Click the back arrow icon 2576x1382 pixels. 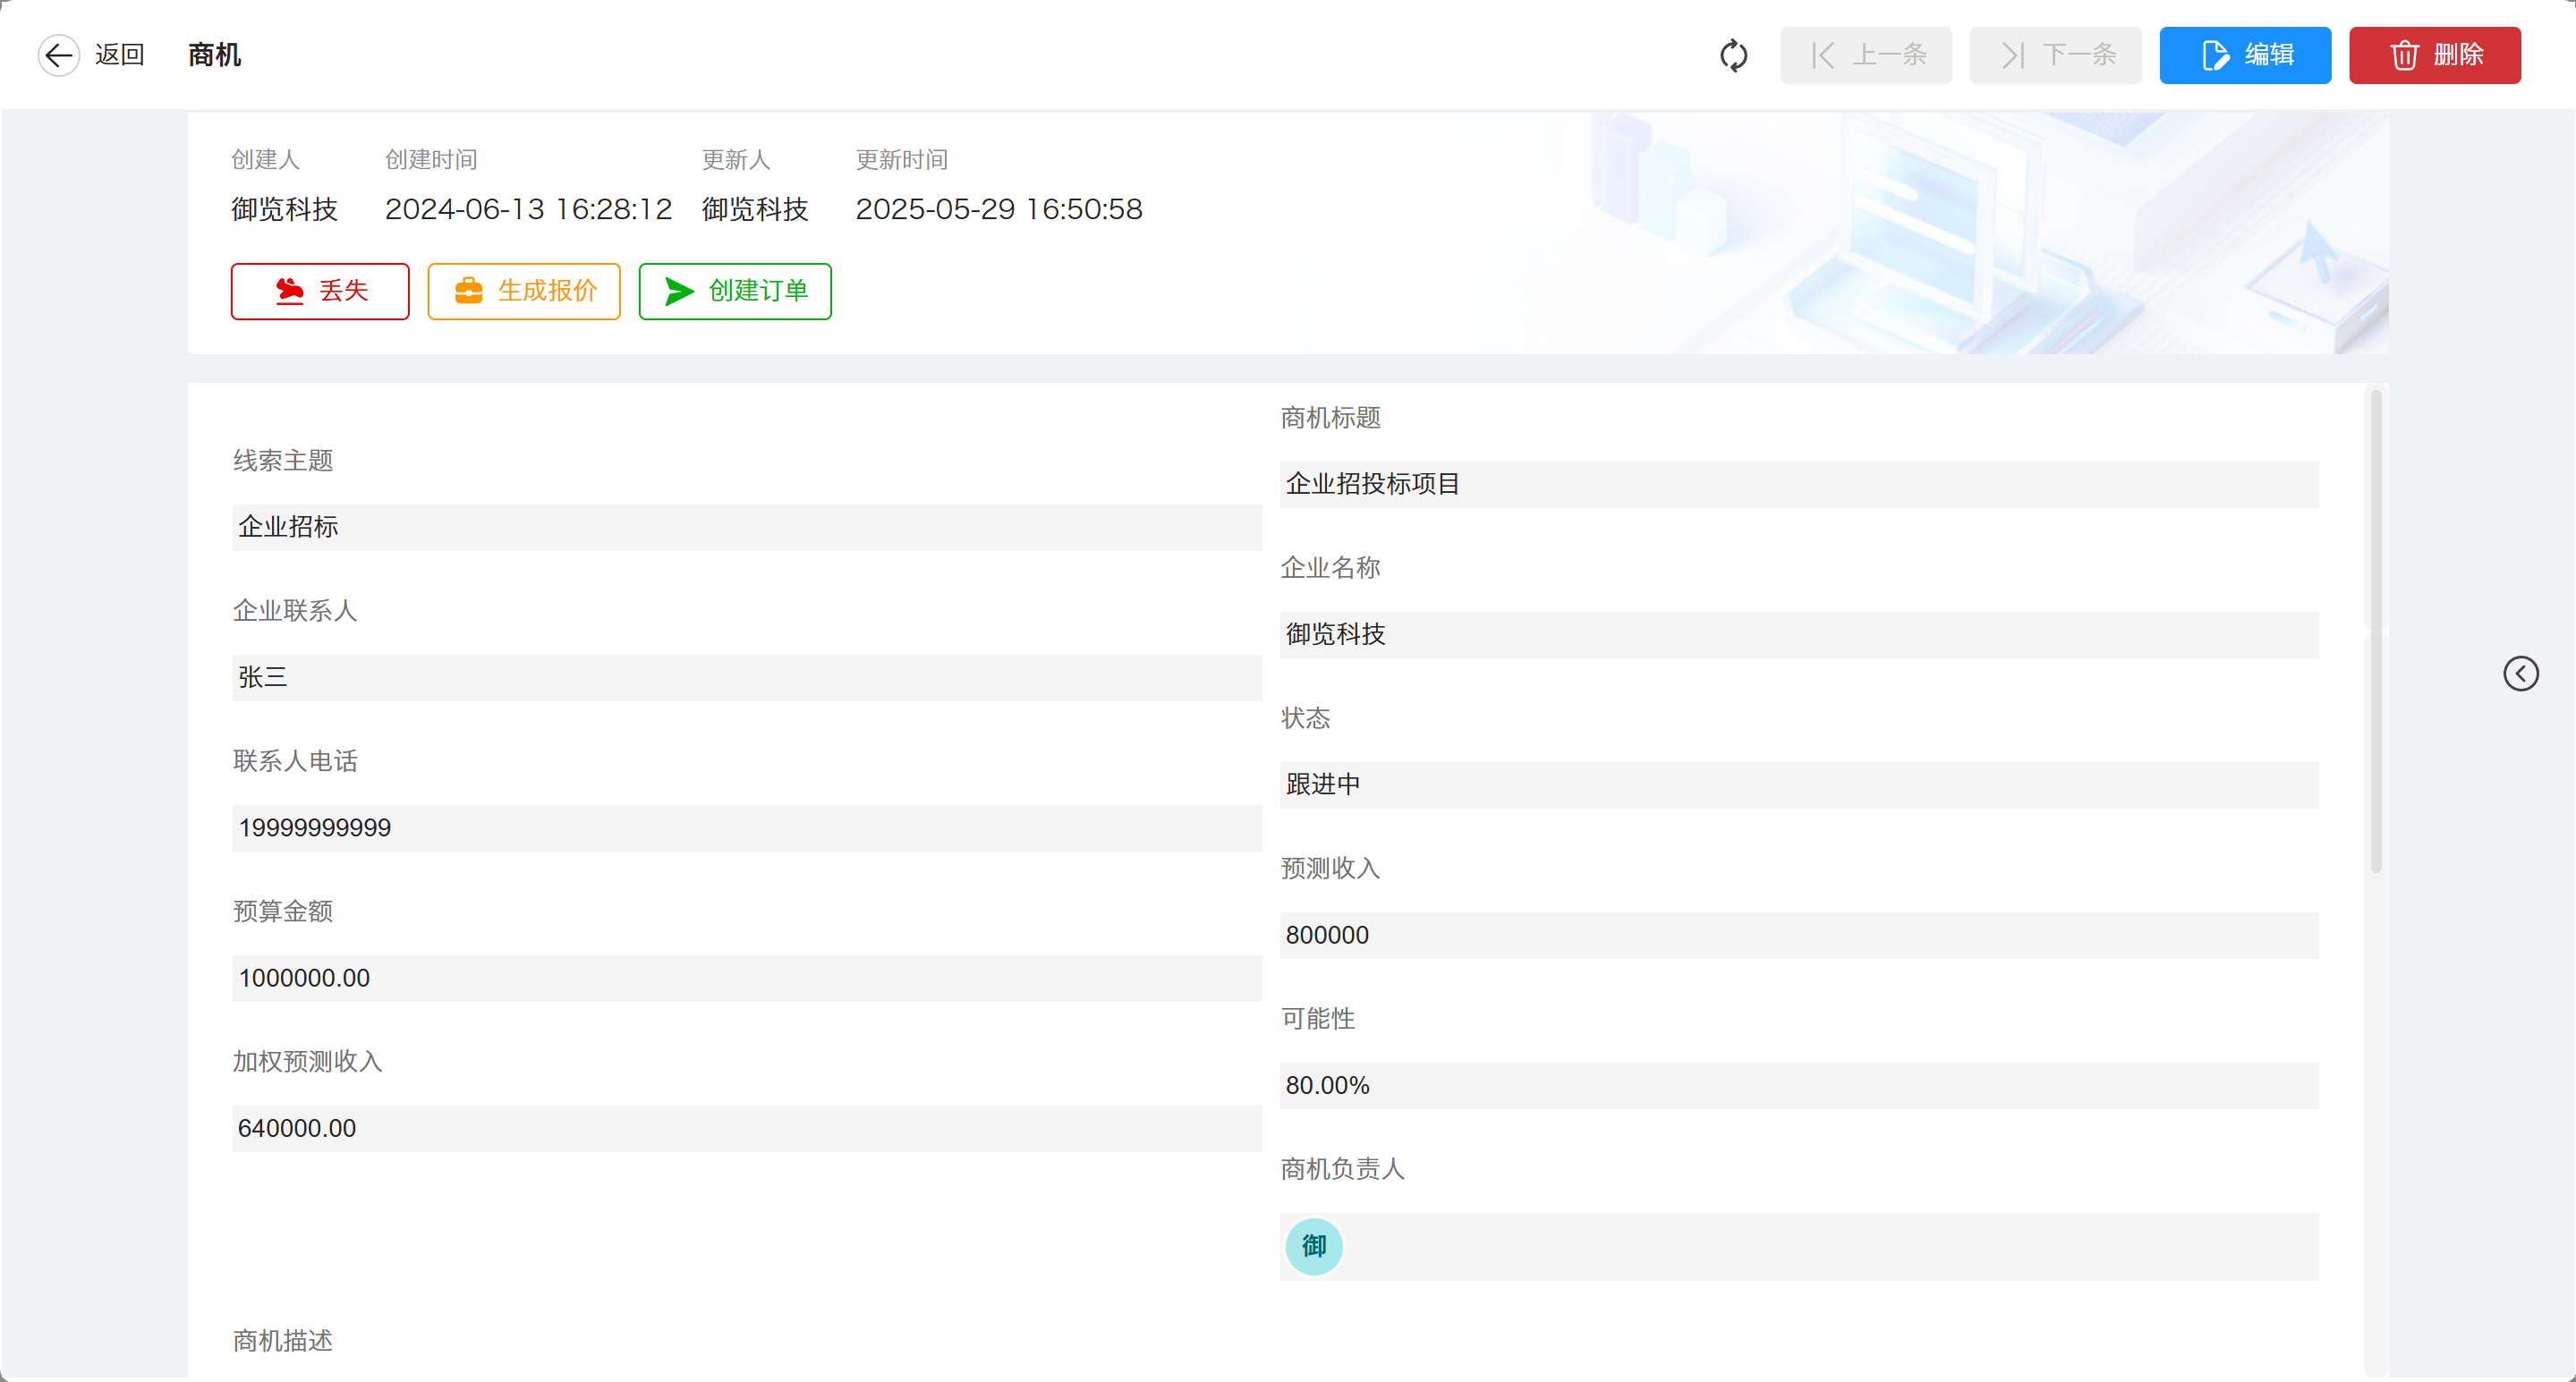point(59,55)
